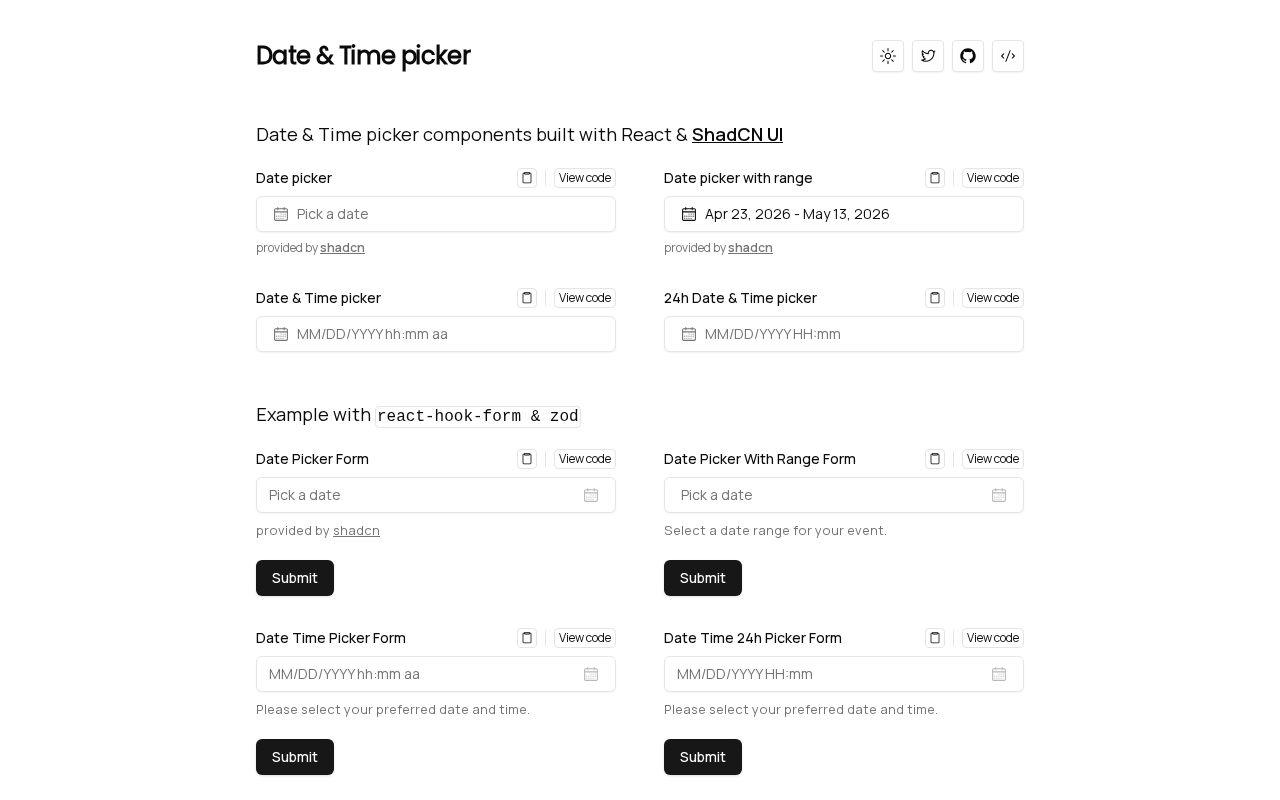Open the 'Pick a date' Date picker dropdown
This screenshot has height=800, width=1280.
[436, 214]
